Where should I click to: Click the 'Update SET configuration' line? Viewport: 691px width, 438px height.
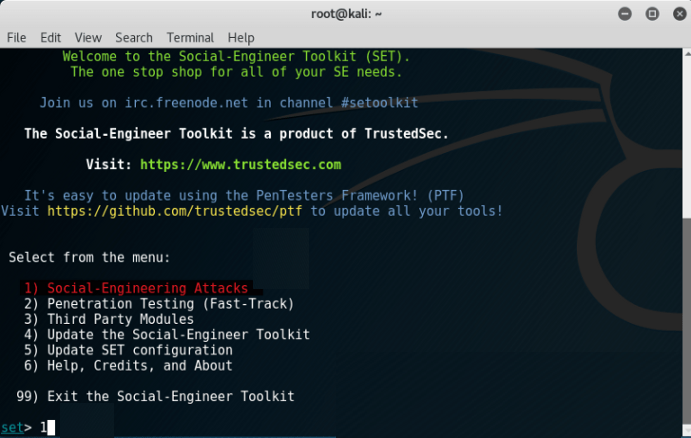(x=128, y=350)
